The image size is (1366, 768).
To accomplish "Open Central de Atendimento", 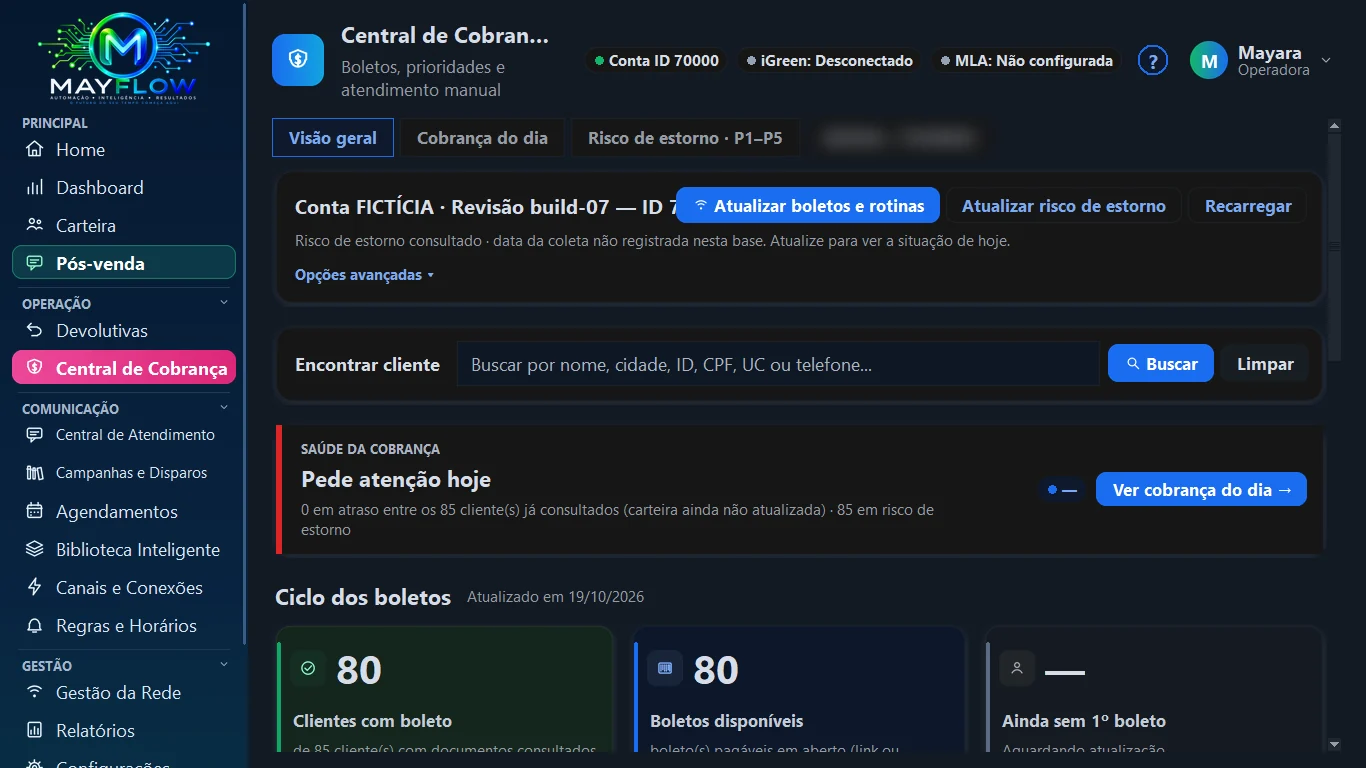I will (x=124, y=435).
